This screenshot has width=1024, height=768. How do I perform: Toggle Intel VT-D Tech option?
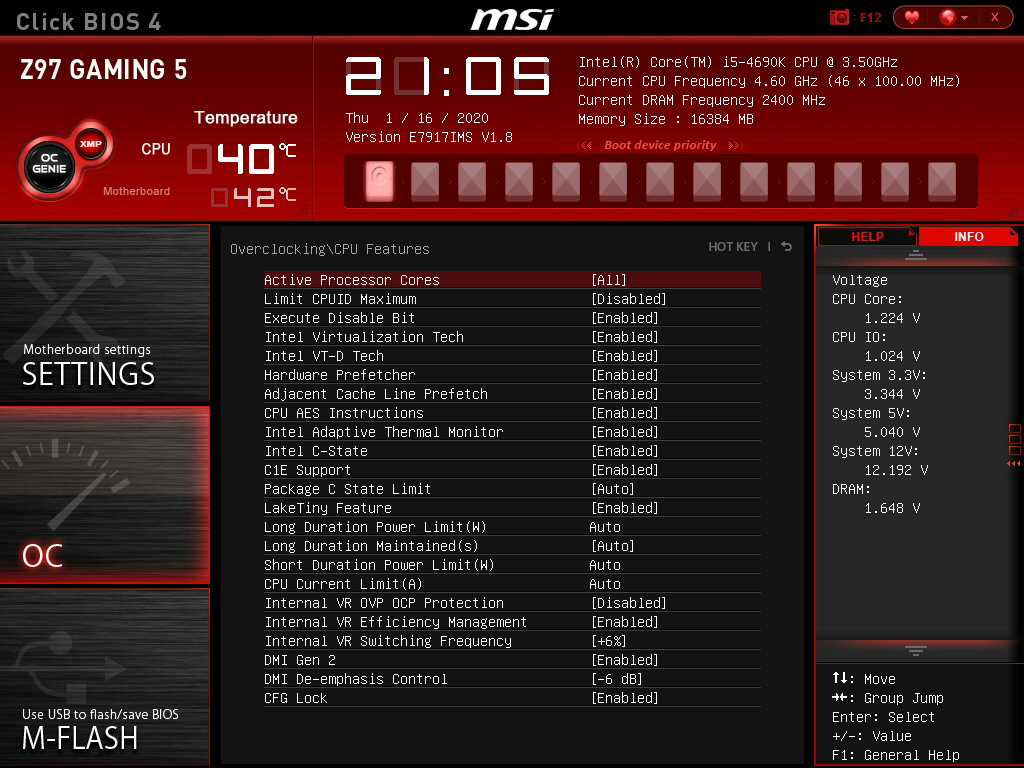(512, 356)
